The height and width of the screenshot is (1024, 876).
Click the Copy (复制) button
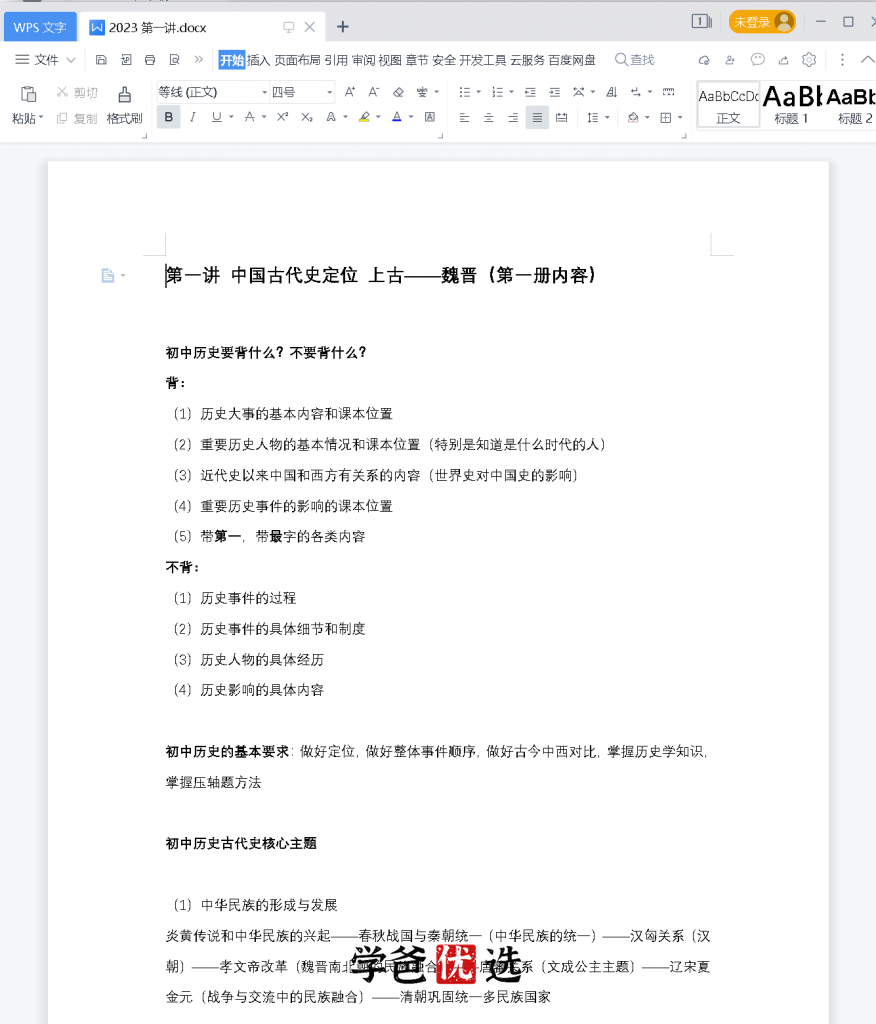(x=76, y=118)
